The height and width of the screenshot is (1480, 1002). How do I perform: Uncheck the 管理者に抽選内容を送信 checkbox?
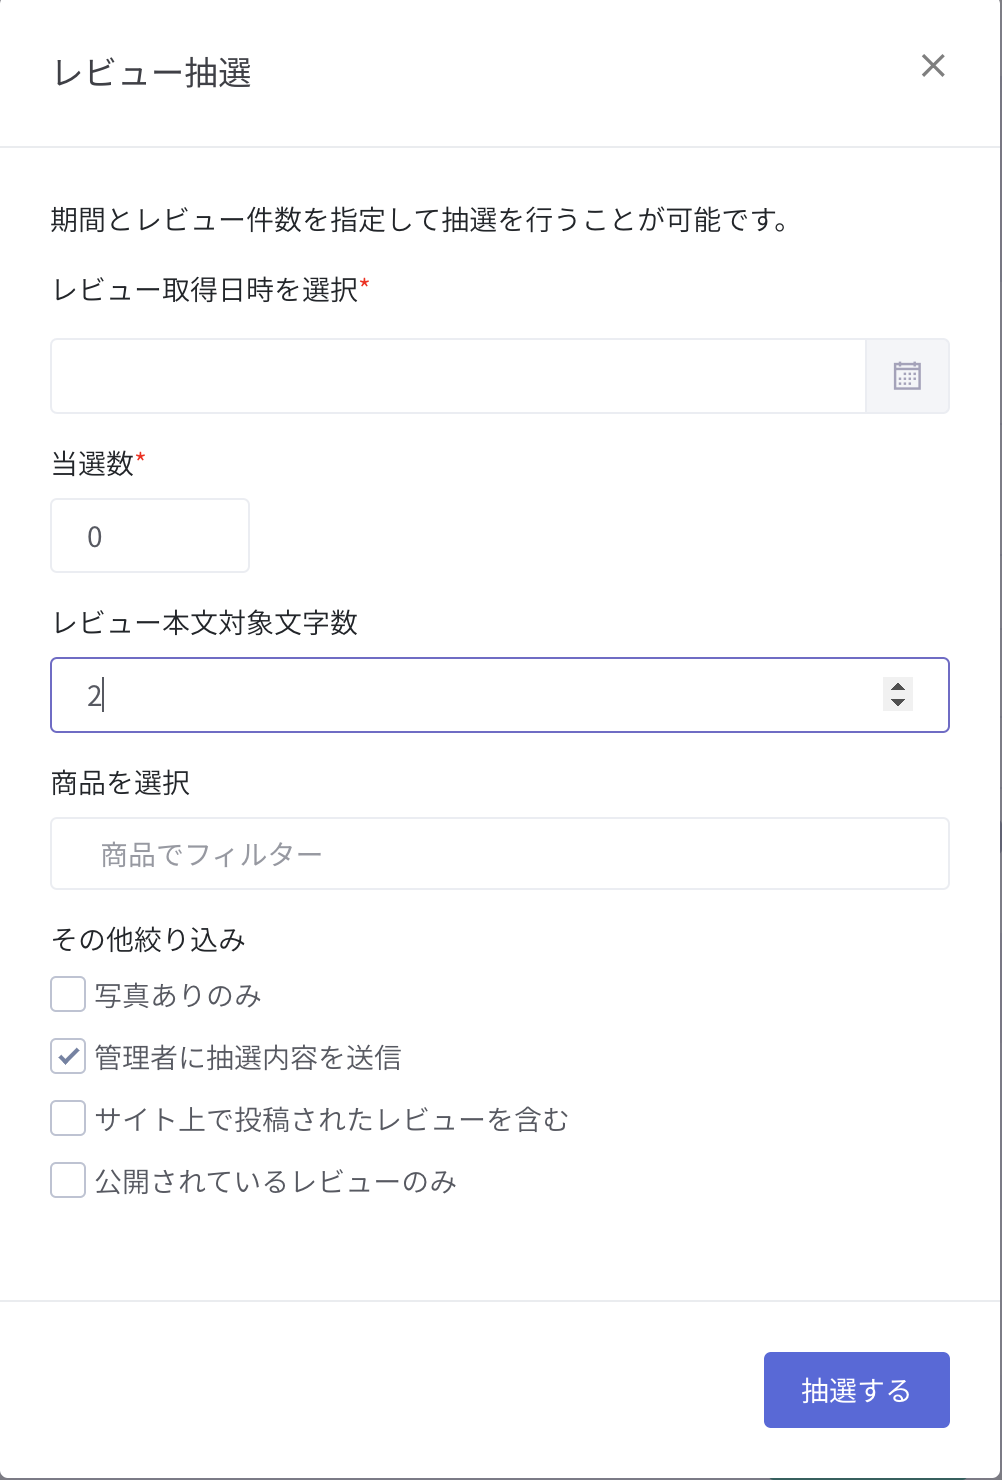pyautogui.click(x=68, y=1057)
